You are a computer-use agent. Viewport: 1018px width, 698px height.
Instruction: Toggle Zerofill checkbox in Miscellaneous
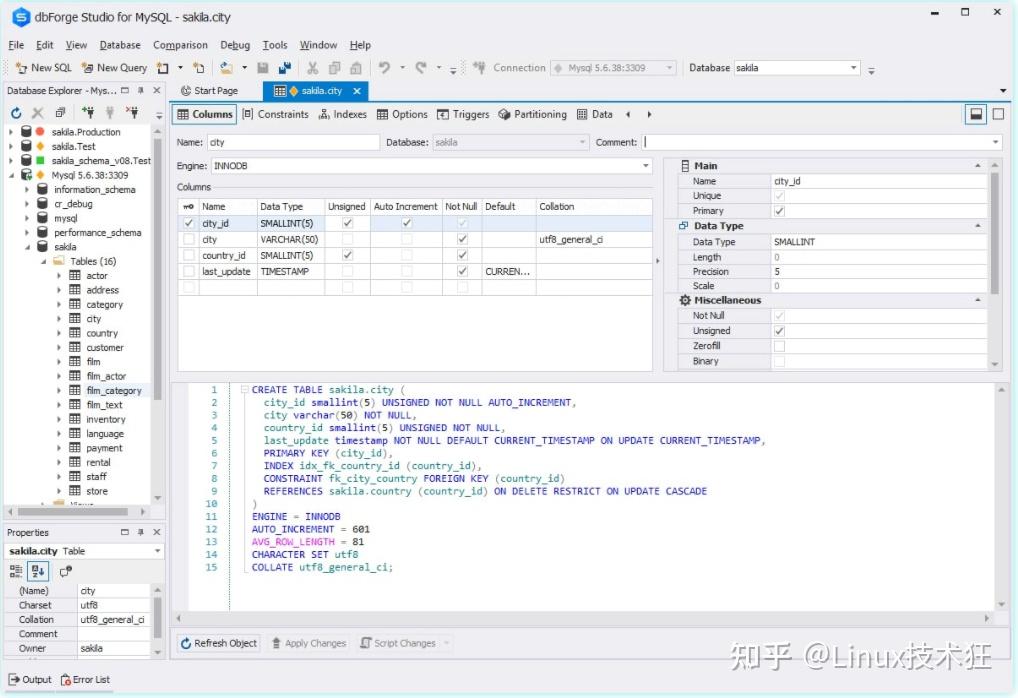pos(779,346)
